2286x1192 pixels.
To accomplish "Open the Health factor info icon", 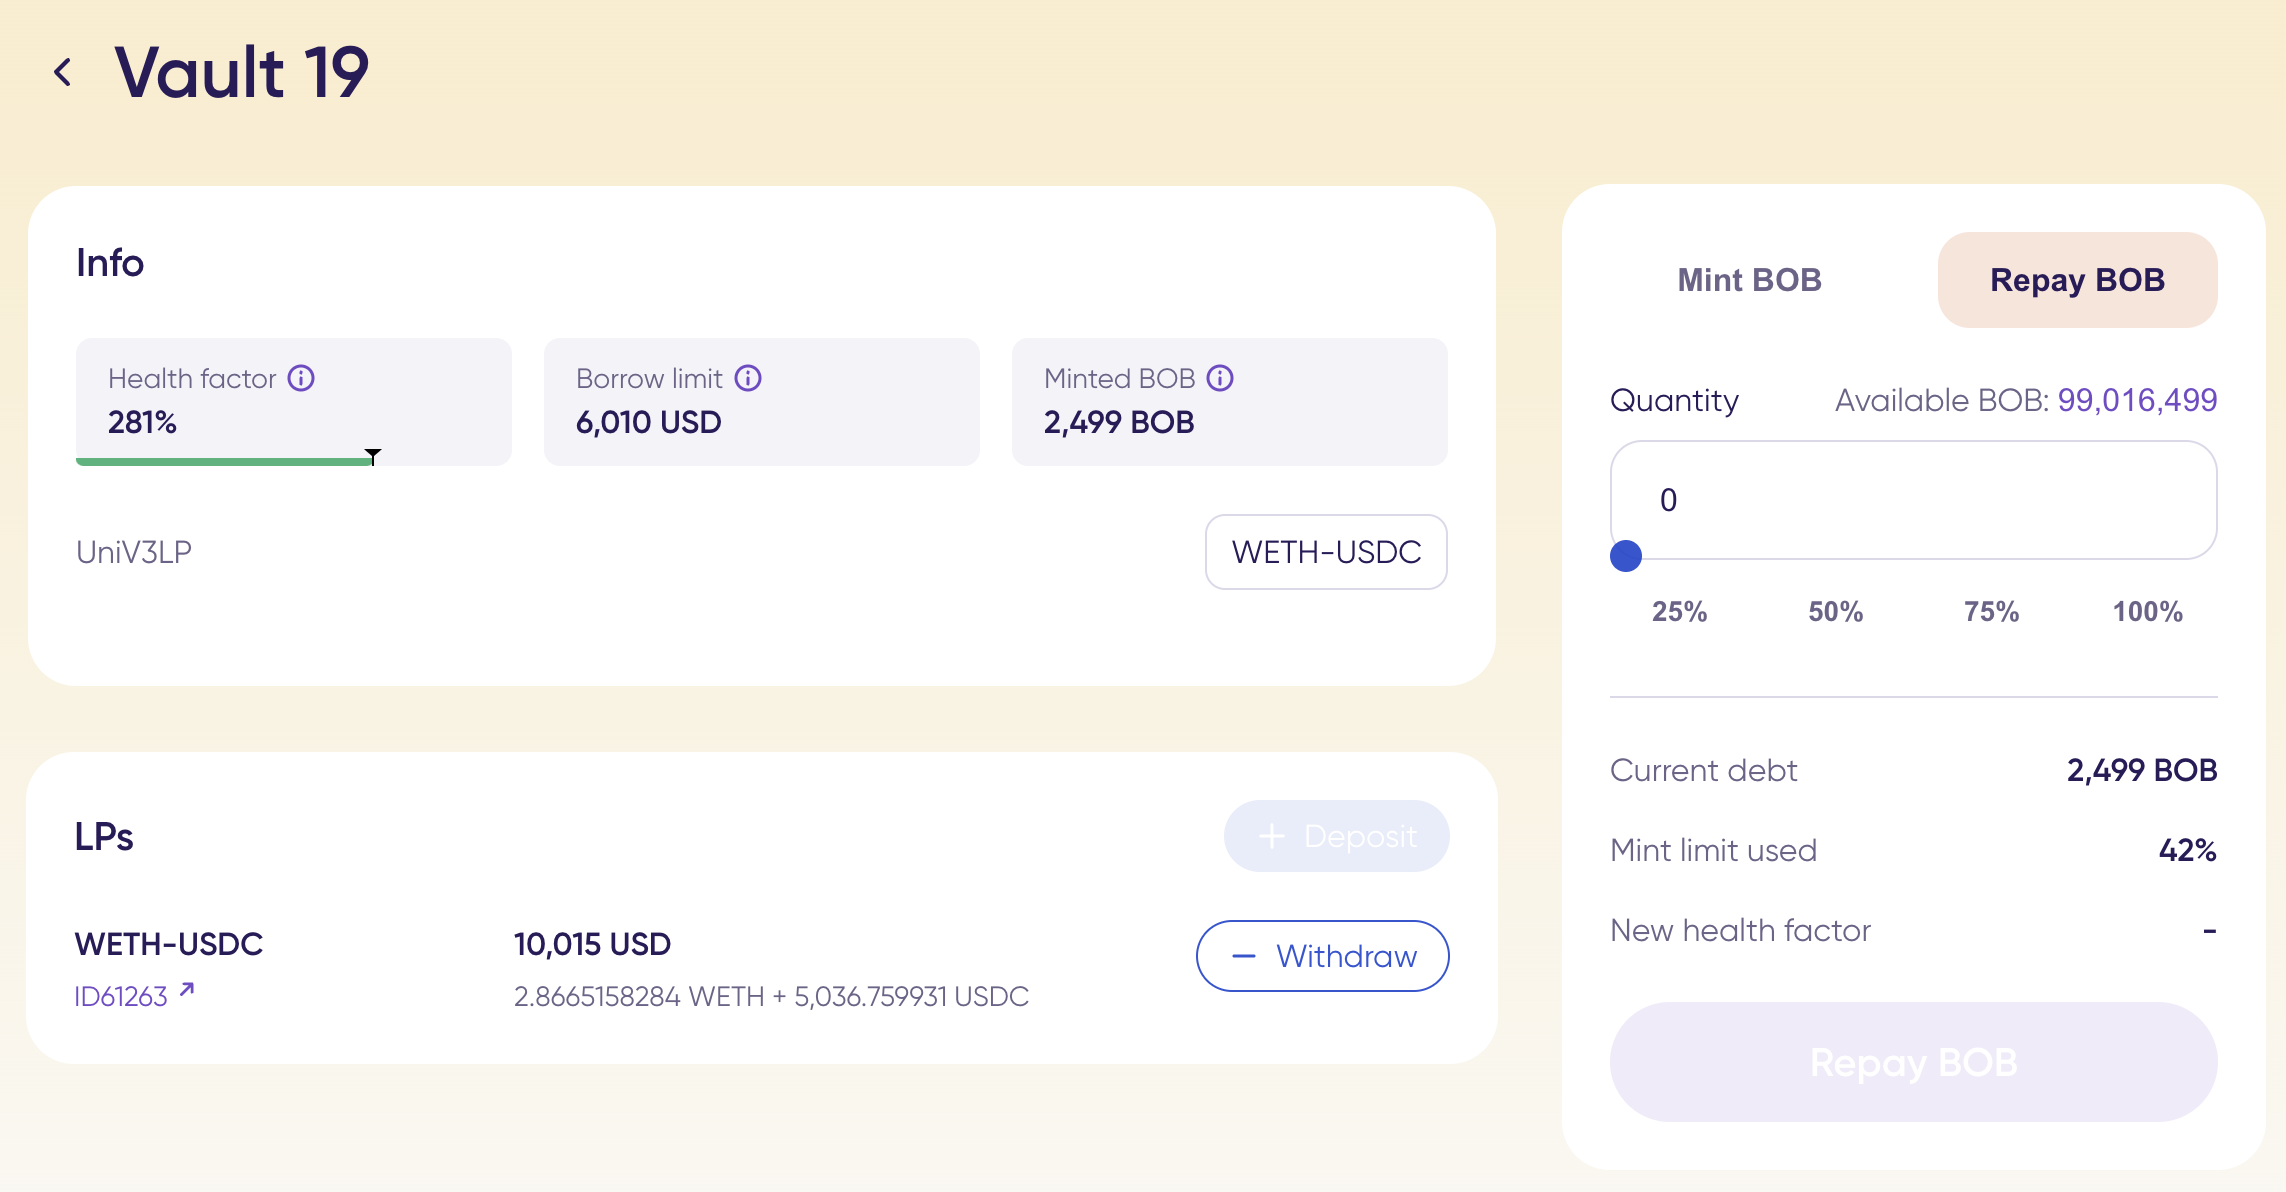I will (301, 378).
